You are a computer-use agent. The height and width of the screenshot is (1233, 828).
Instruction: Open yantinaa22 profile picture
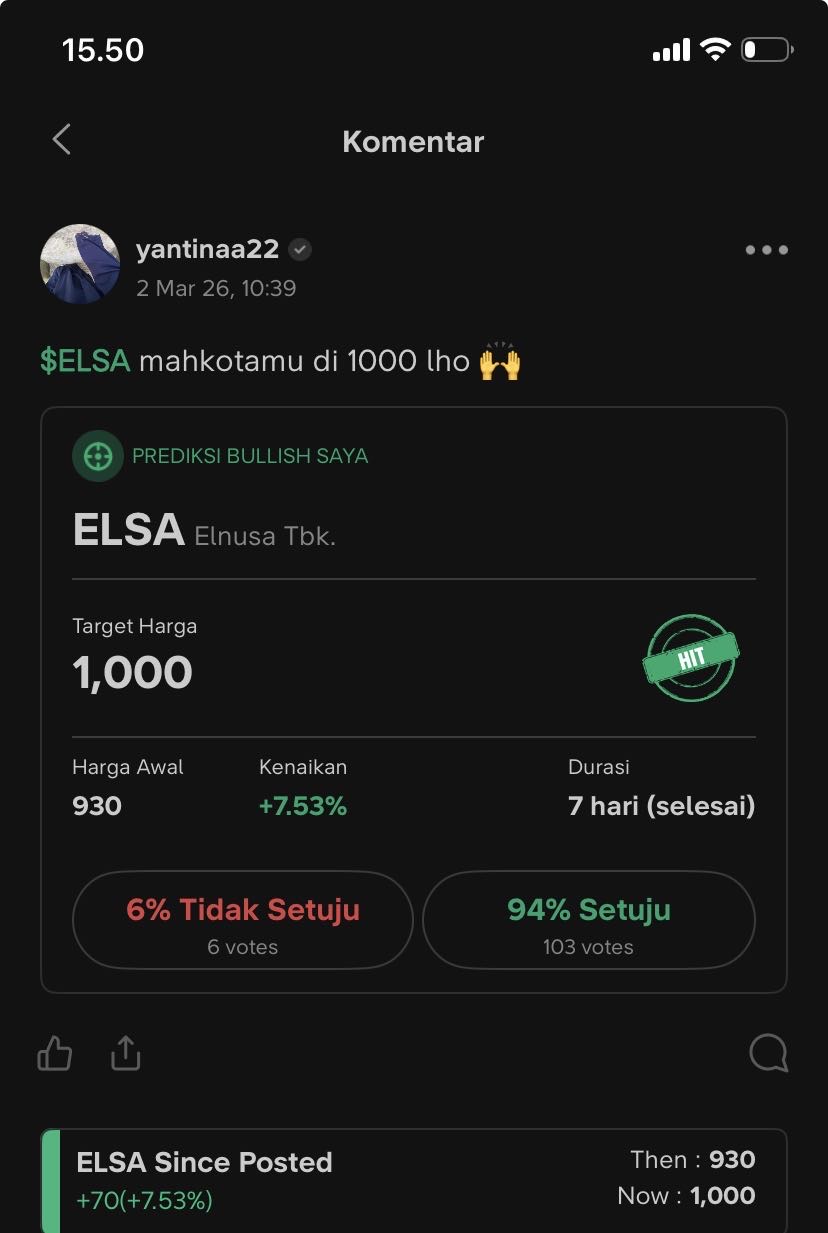point(80,263)
